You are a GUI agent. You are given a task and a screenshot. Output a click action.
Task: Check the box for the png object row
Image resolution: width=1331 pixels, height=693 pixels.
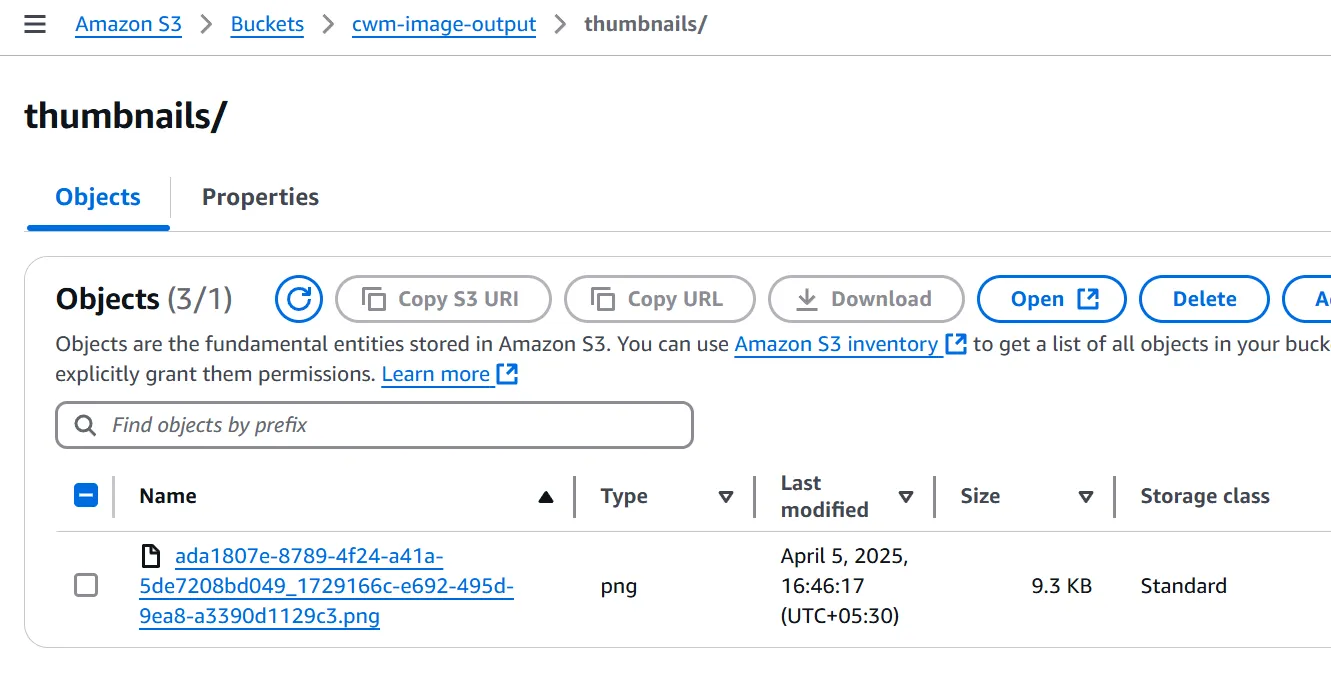click(x=87, y=586)
